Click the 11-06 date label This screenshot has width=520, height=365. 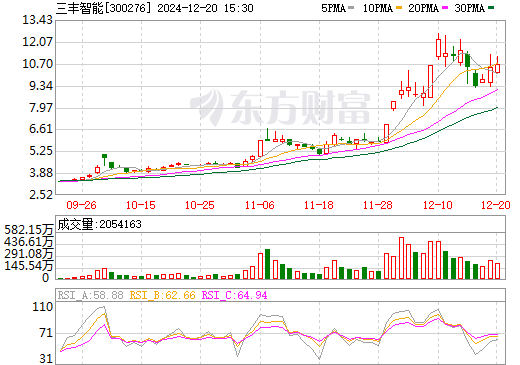[260, 205]
